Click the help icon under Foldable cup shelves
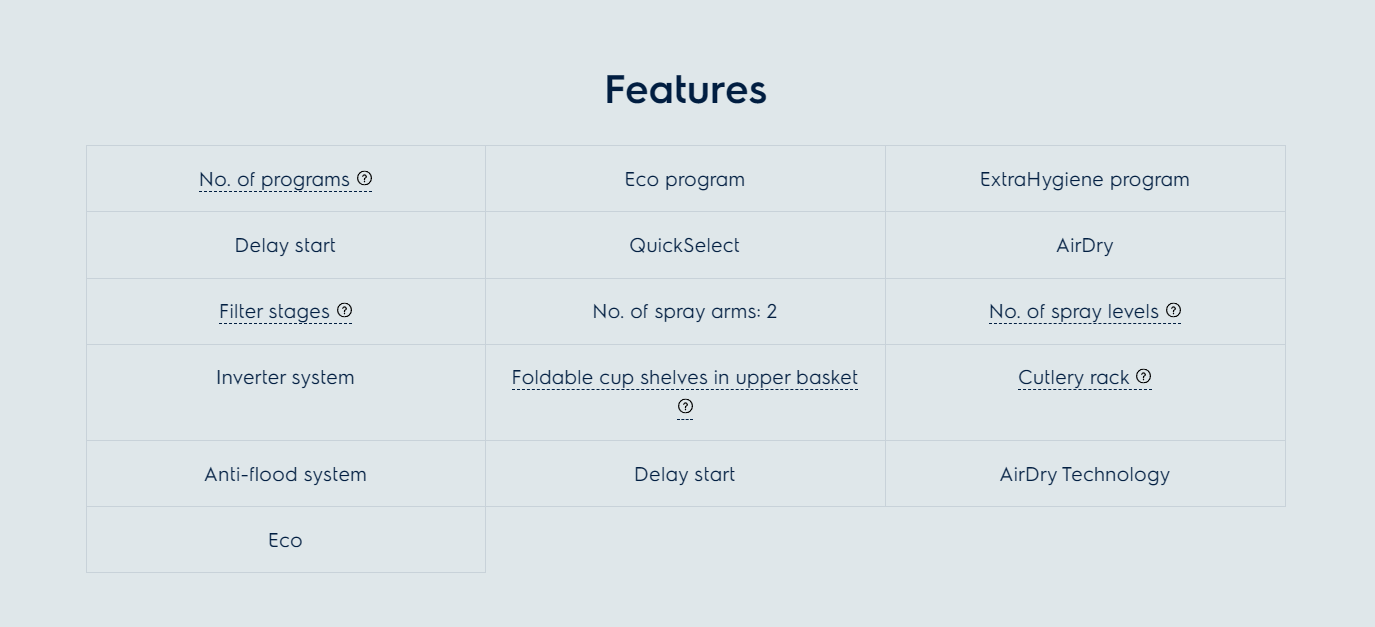The image size is (1375, 627). 685,406
